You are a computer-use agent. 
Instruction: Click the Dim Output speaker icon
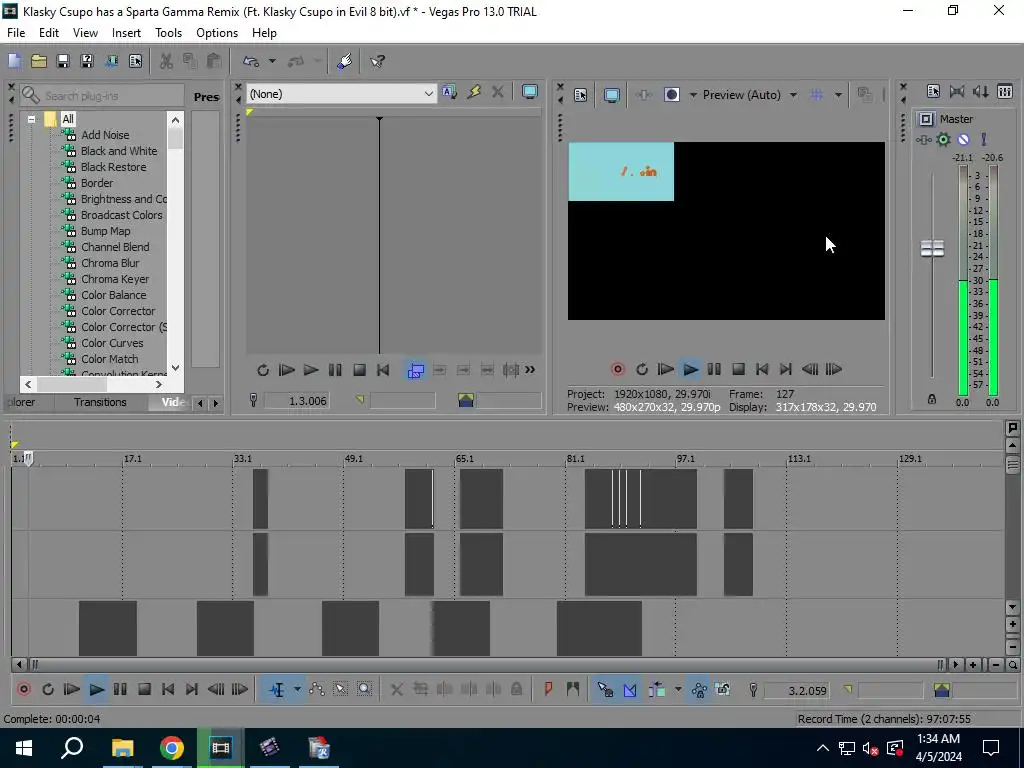coord(980,91)
